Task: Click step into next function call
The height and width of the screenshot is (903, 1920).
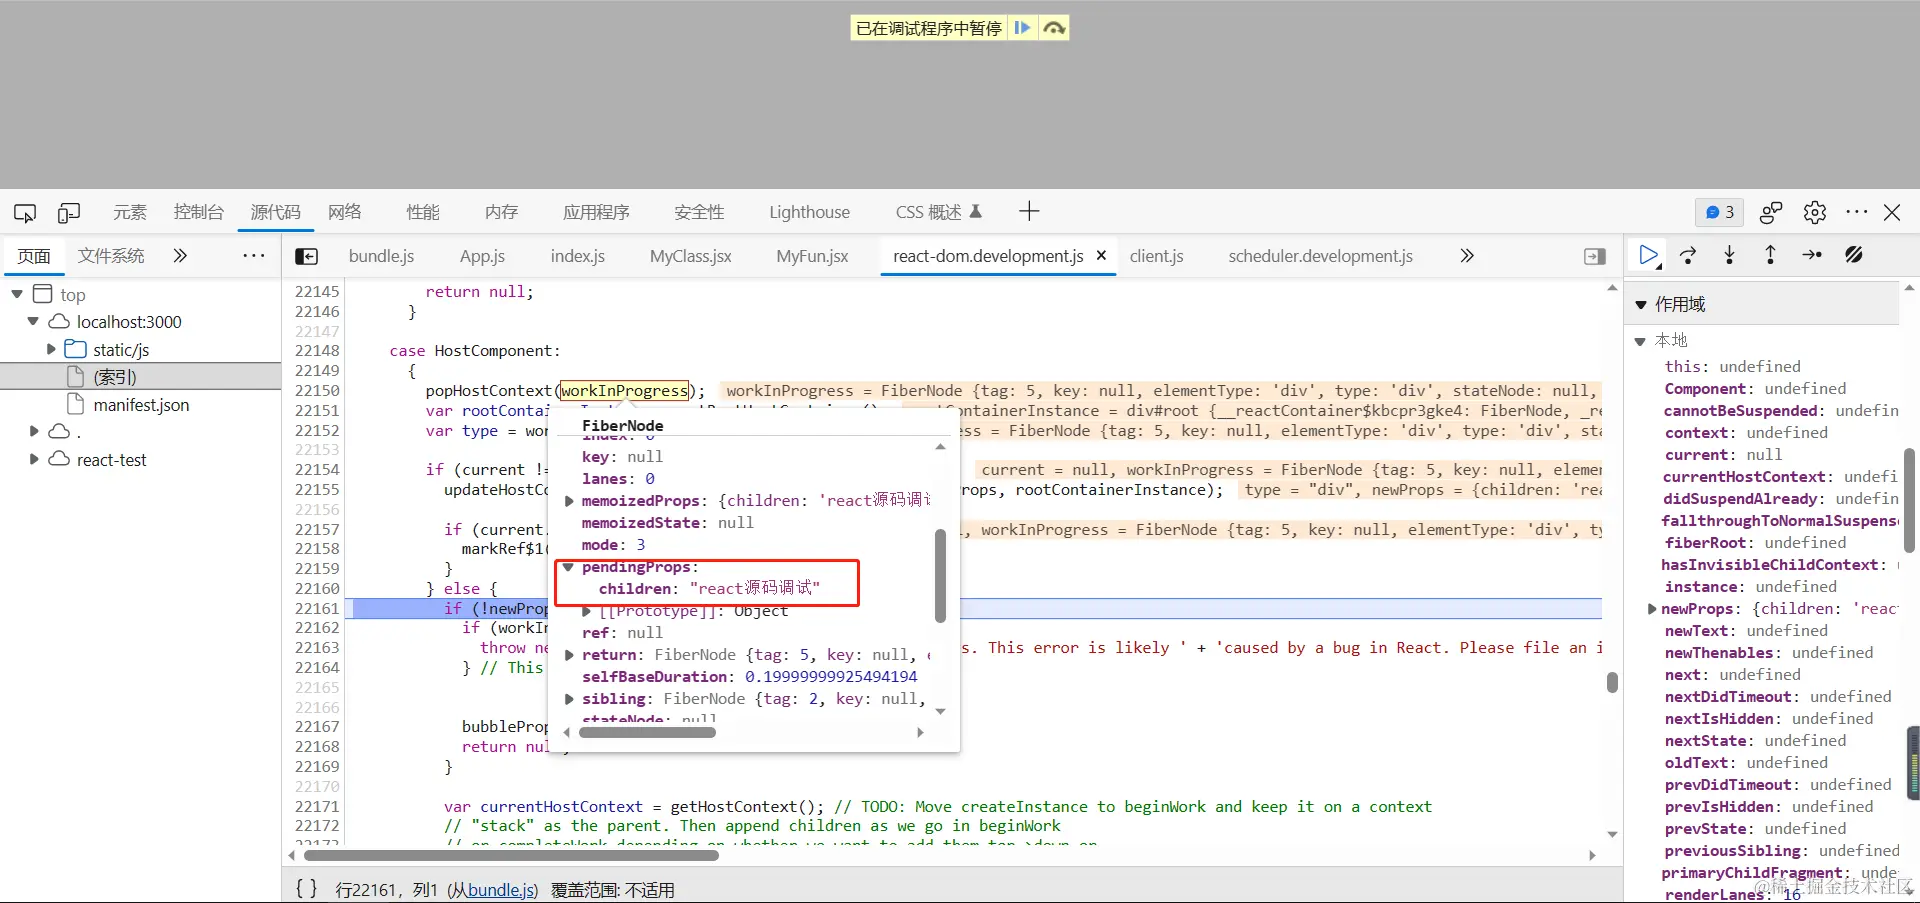Action: coord(1729,256)
